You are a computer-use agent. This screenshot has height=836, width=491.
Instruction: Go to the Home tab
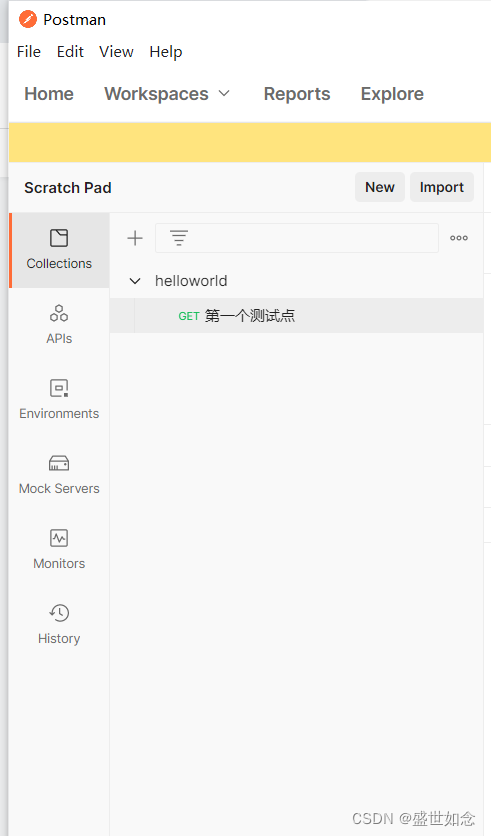point(49,94)
